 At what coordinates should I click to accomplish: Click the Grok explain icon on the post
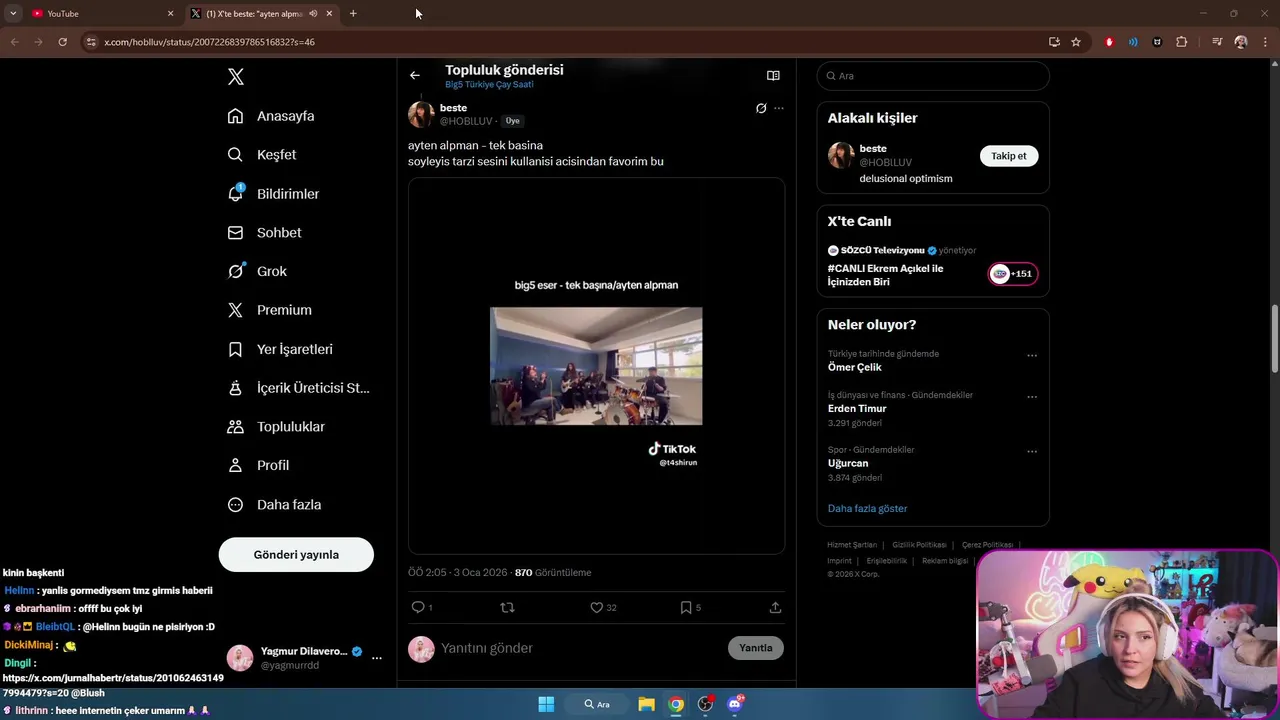click(x=761, y=108)
